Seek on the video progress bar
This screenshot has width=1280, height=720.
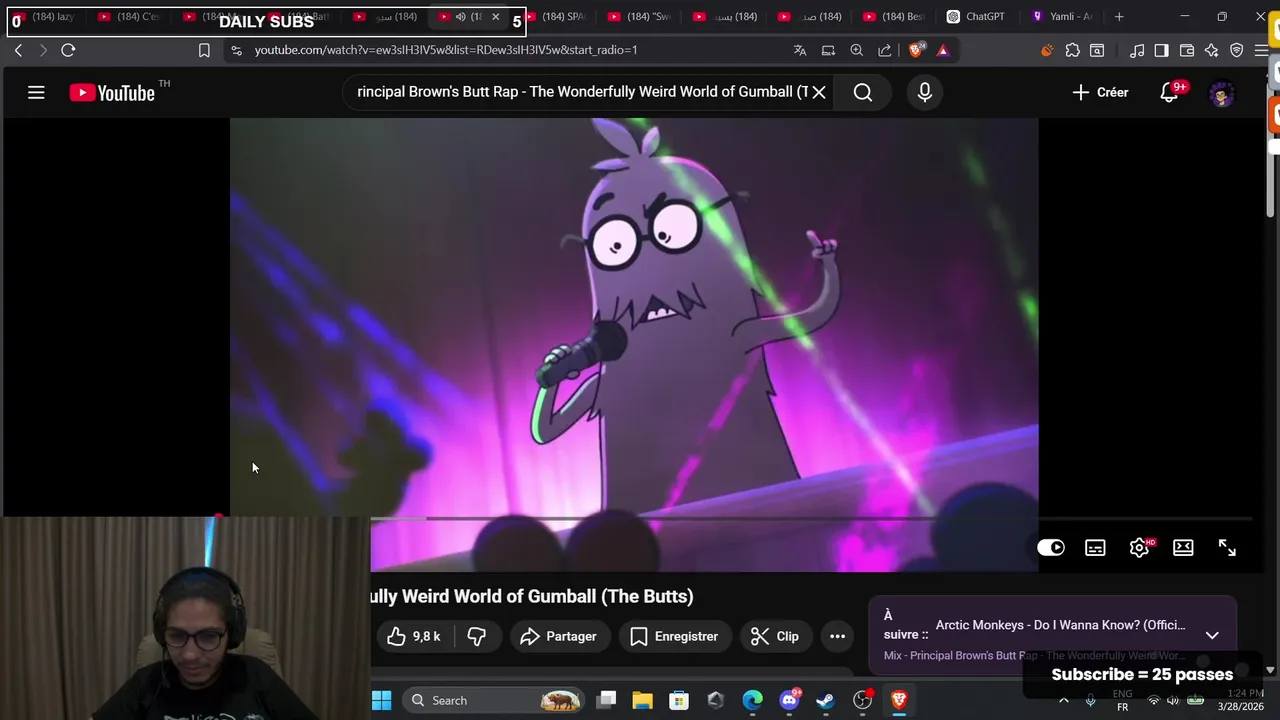[810, 518]
